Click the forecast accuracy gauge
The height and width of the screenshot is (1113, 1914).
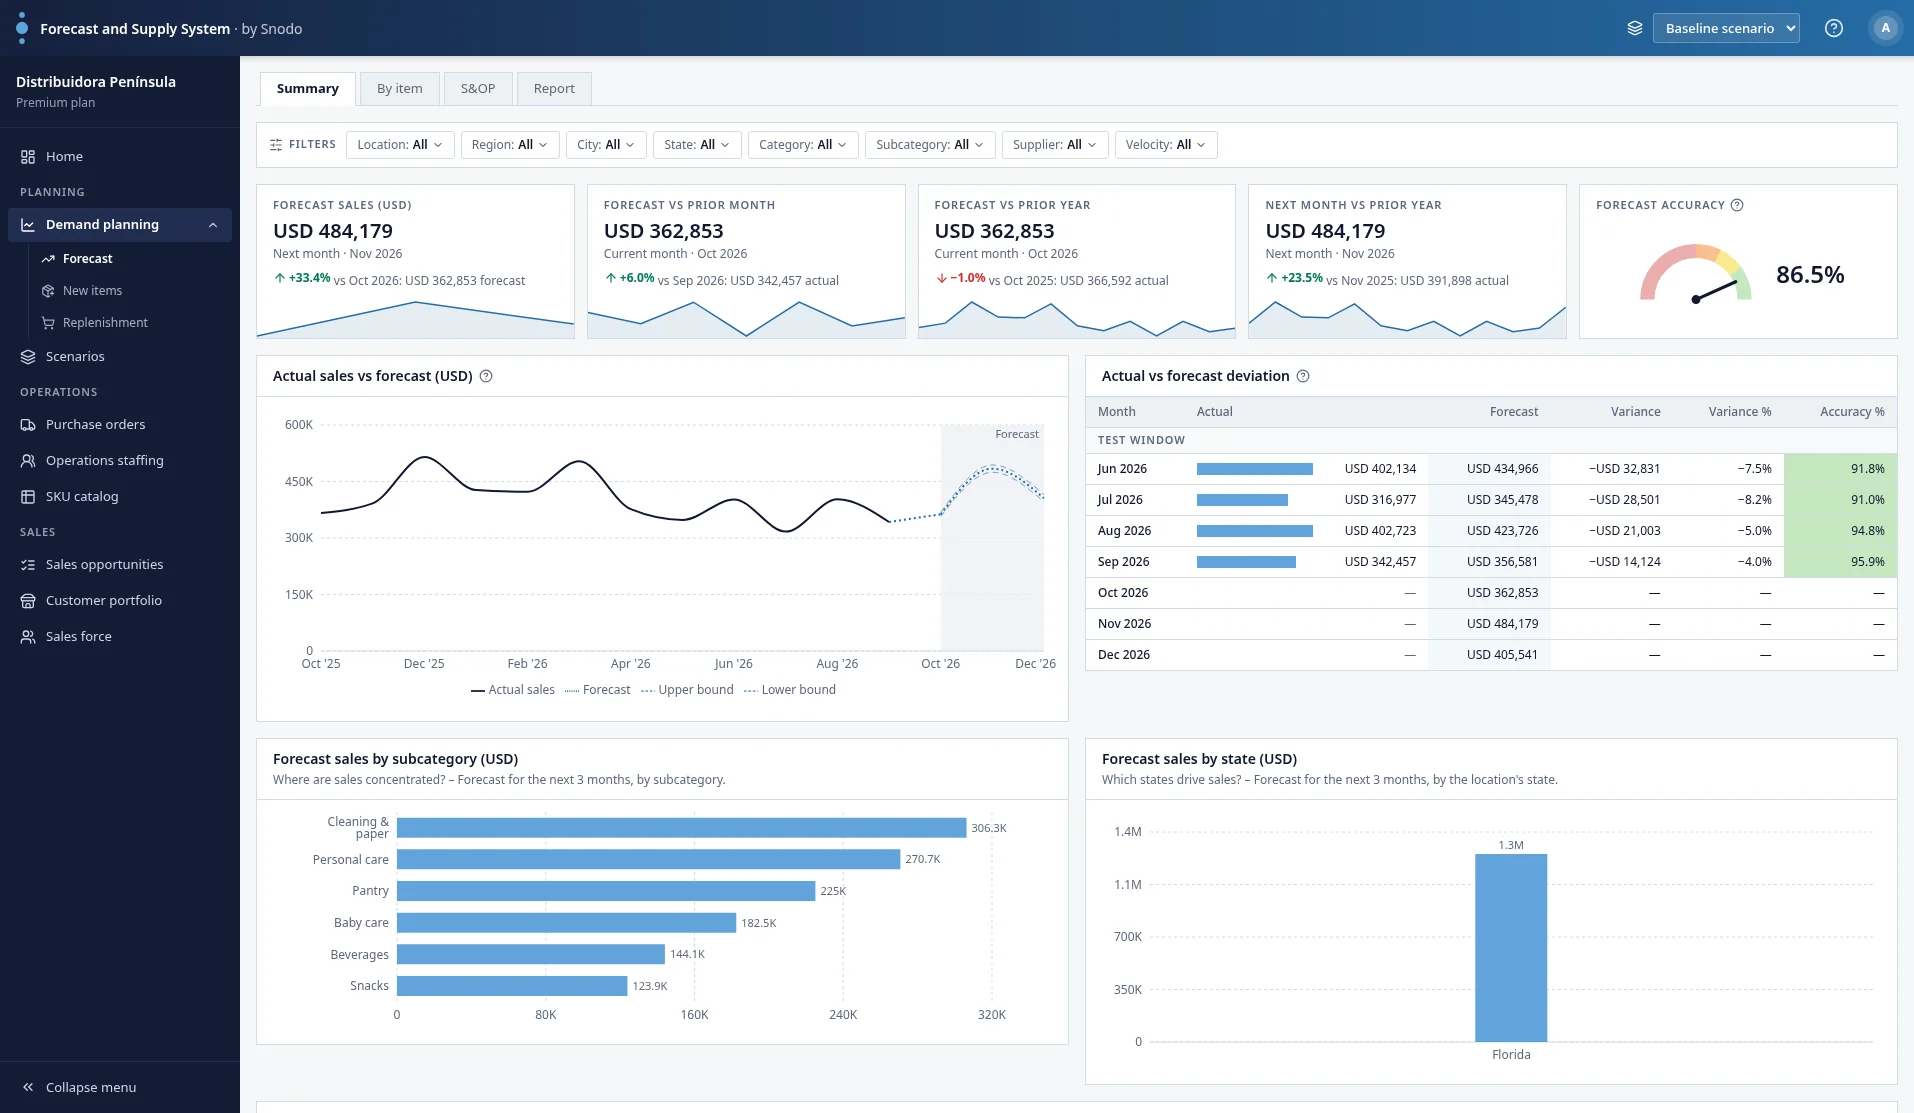(x=1696, y=273)
